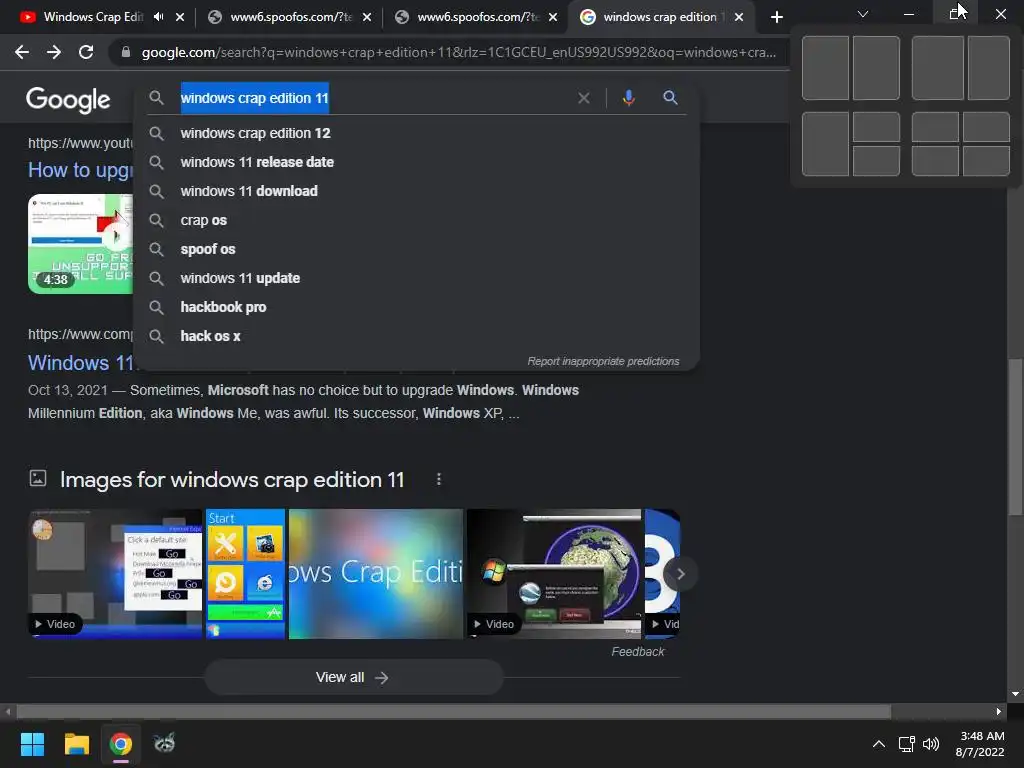Choose suggestion windows 11 update
1024x768 pixels.
416,278
